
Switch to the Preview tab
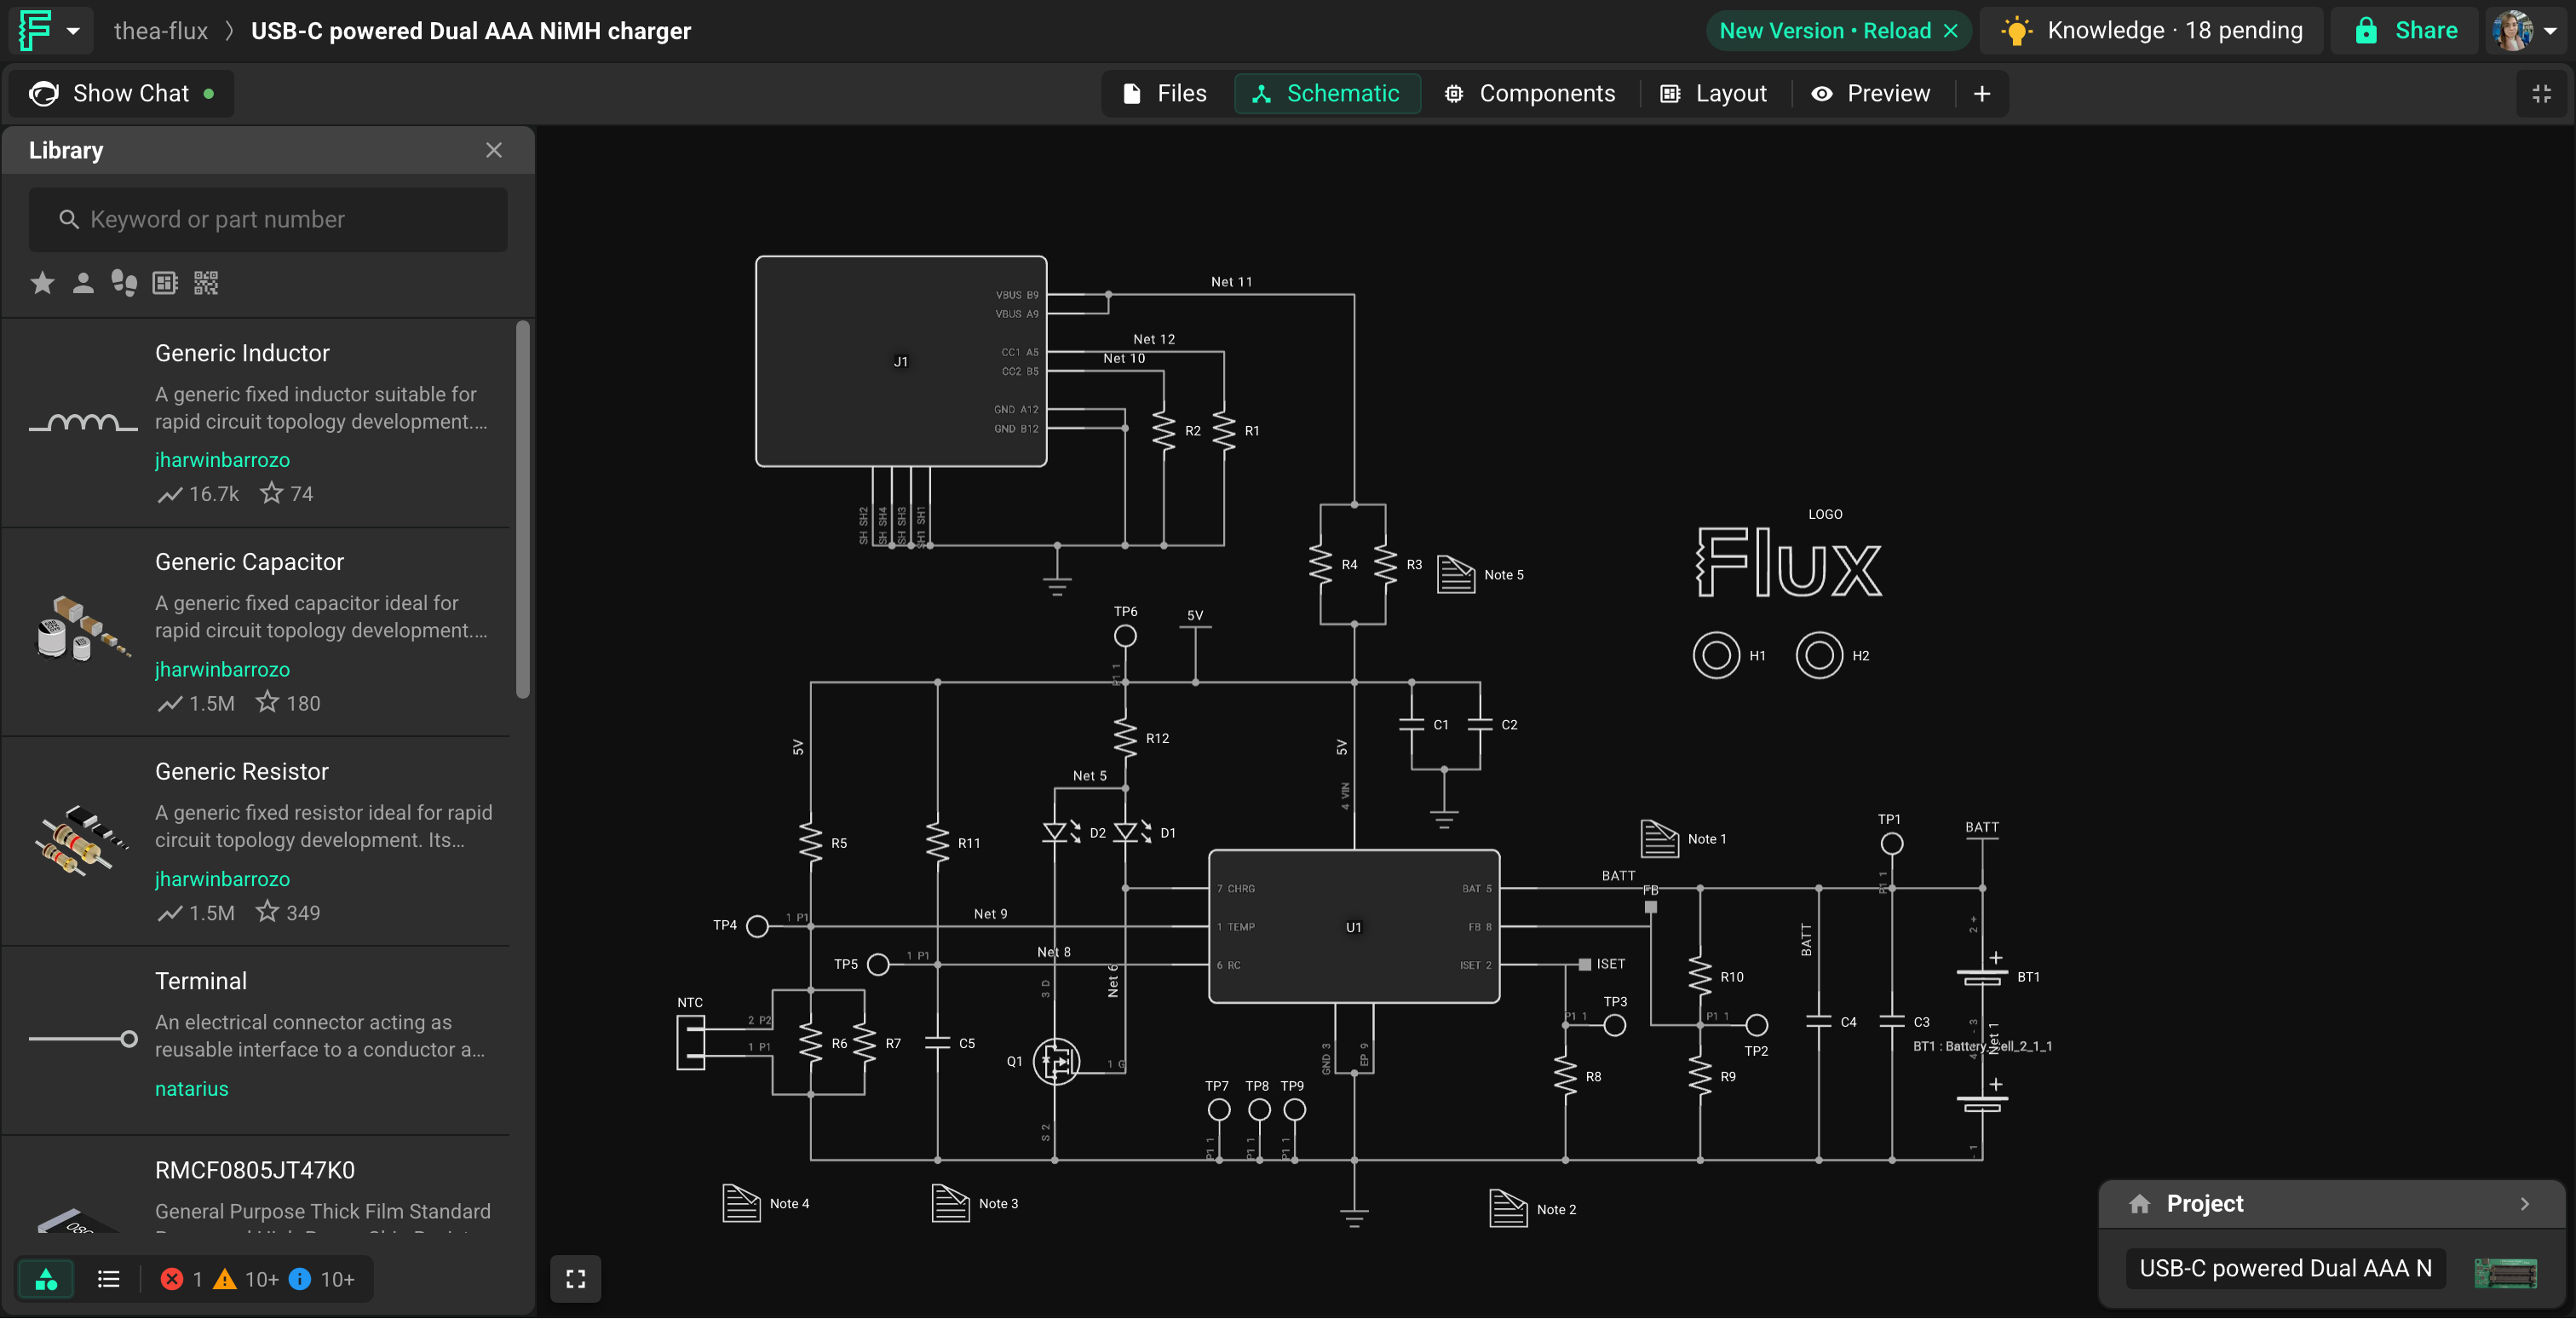point(1870,93)
